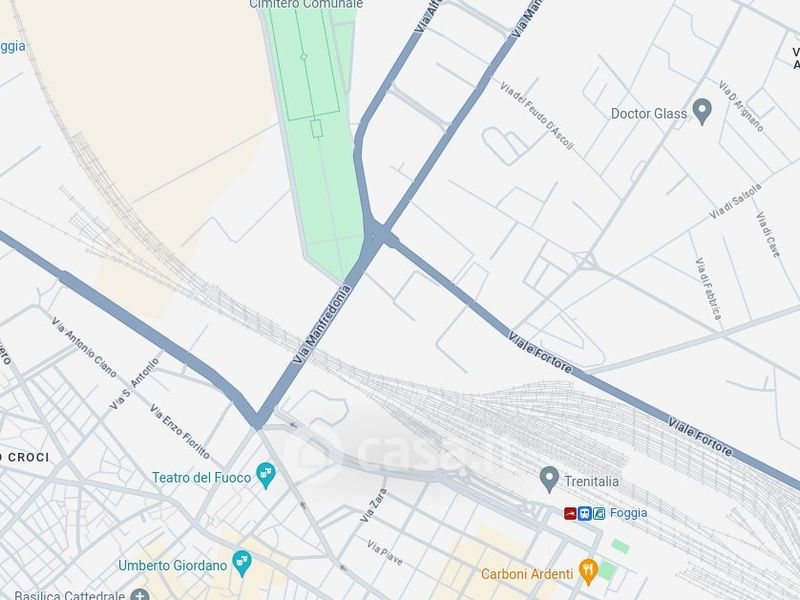Click the Via del Feudo D'Ascoli label
Screen dimensions: 800x600
(x=537, y=115)
